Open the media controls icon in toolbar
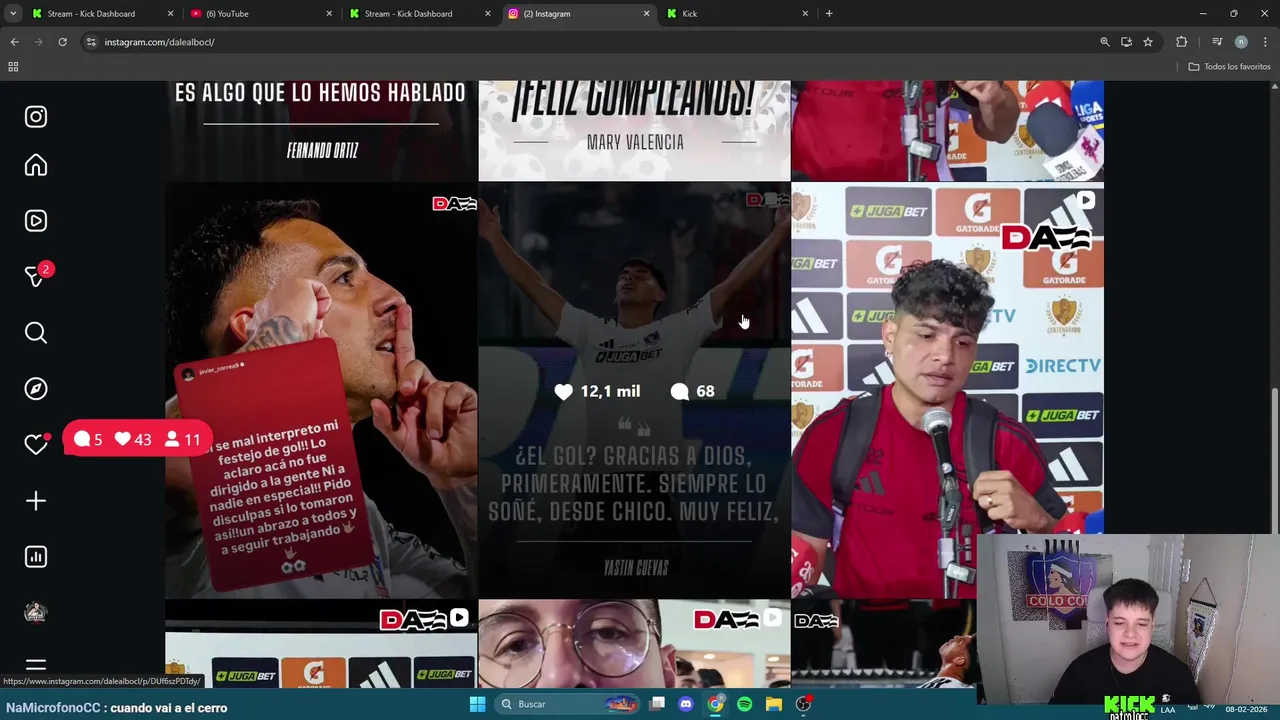Viewport: 1280px width, 720px height. click(x=1217, y=42)
